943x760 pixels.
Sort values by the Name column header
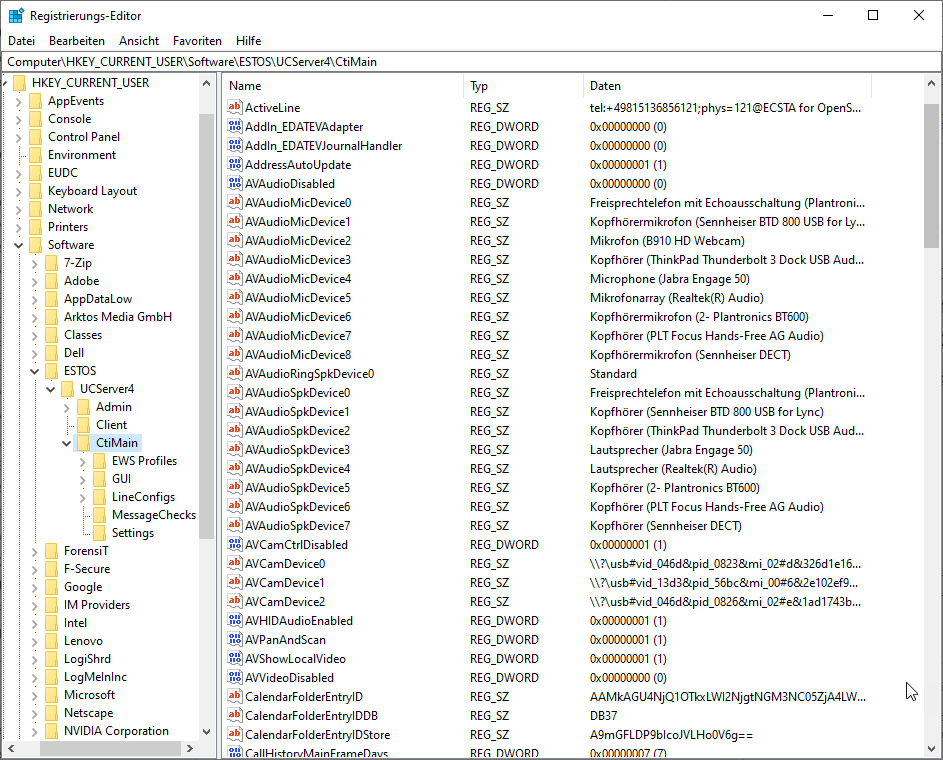(340, 86)
